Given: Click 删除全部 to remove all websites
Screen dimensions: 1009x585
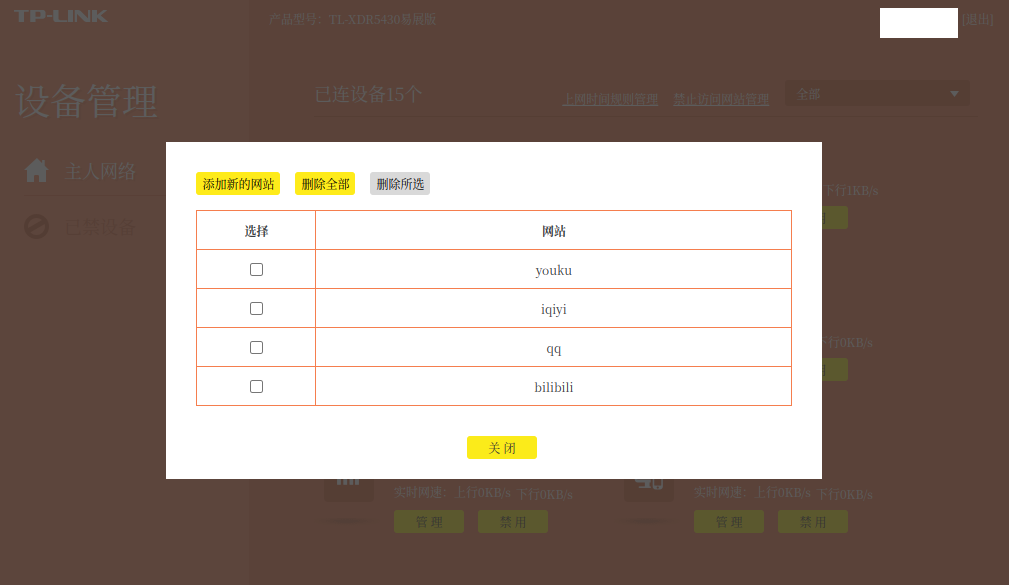Looking at the screenshot, I should 325,184.
